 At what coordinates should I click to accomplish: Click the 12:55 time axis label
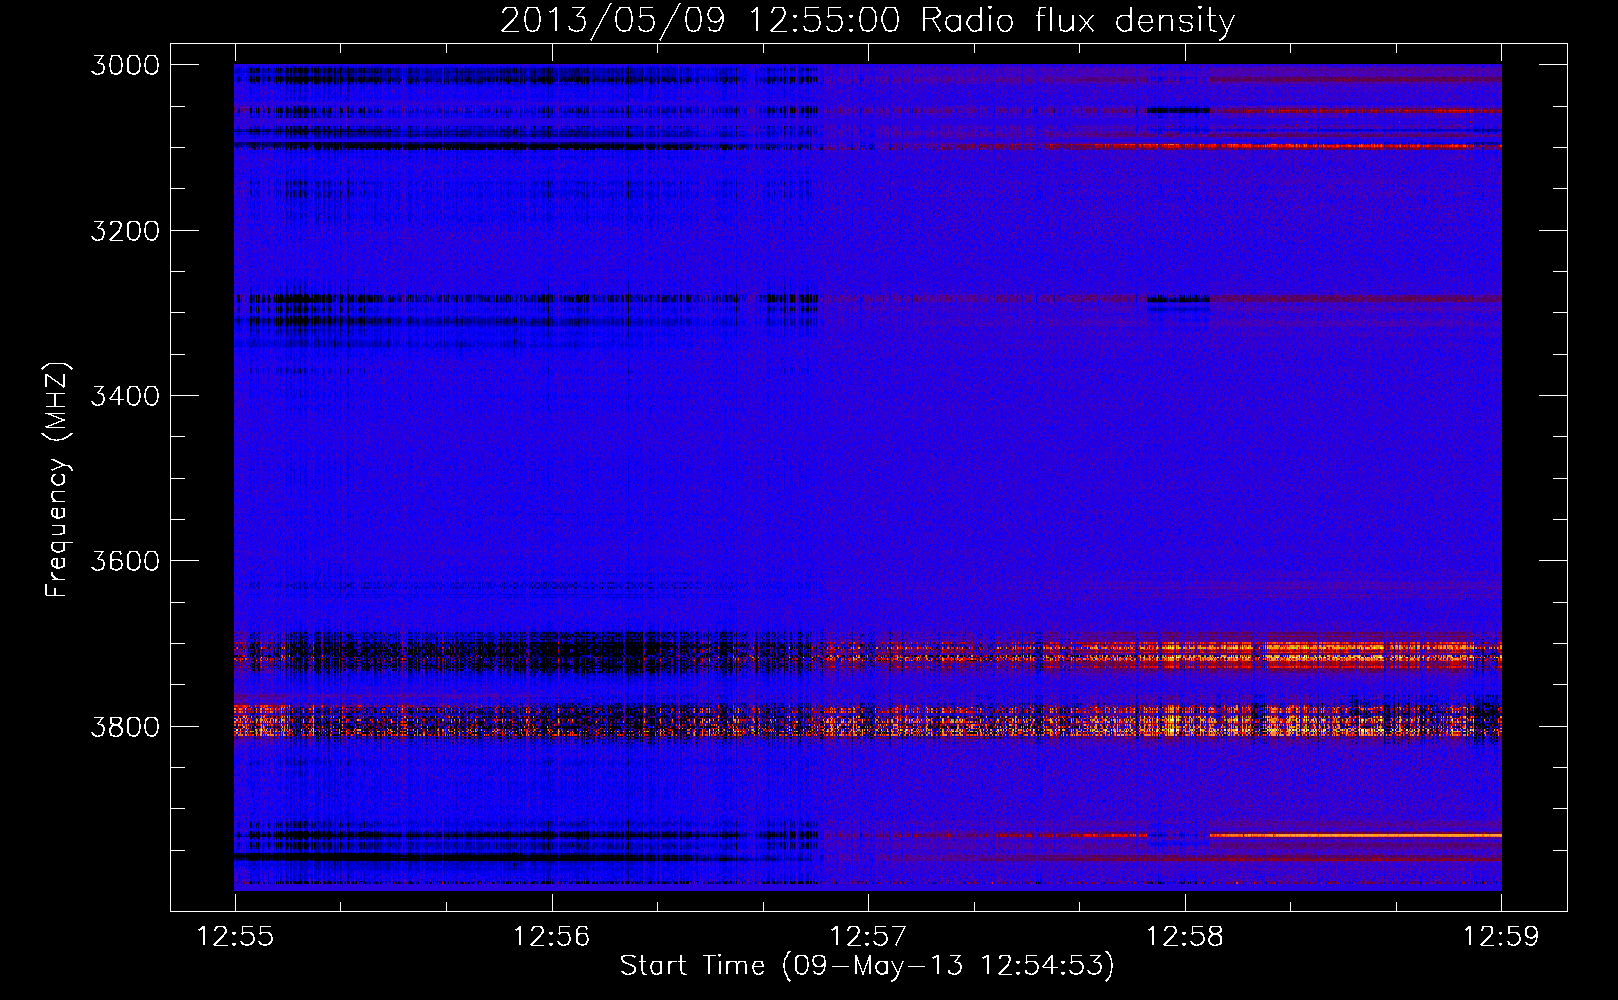[235, 936]
